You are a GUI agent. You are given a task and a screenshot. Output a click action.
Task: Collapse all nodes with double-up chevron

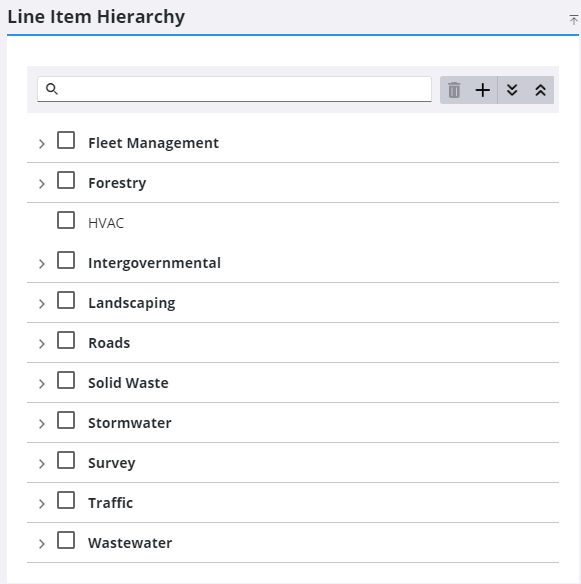(540, 90)
